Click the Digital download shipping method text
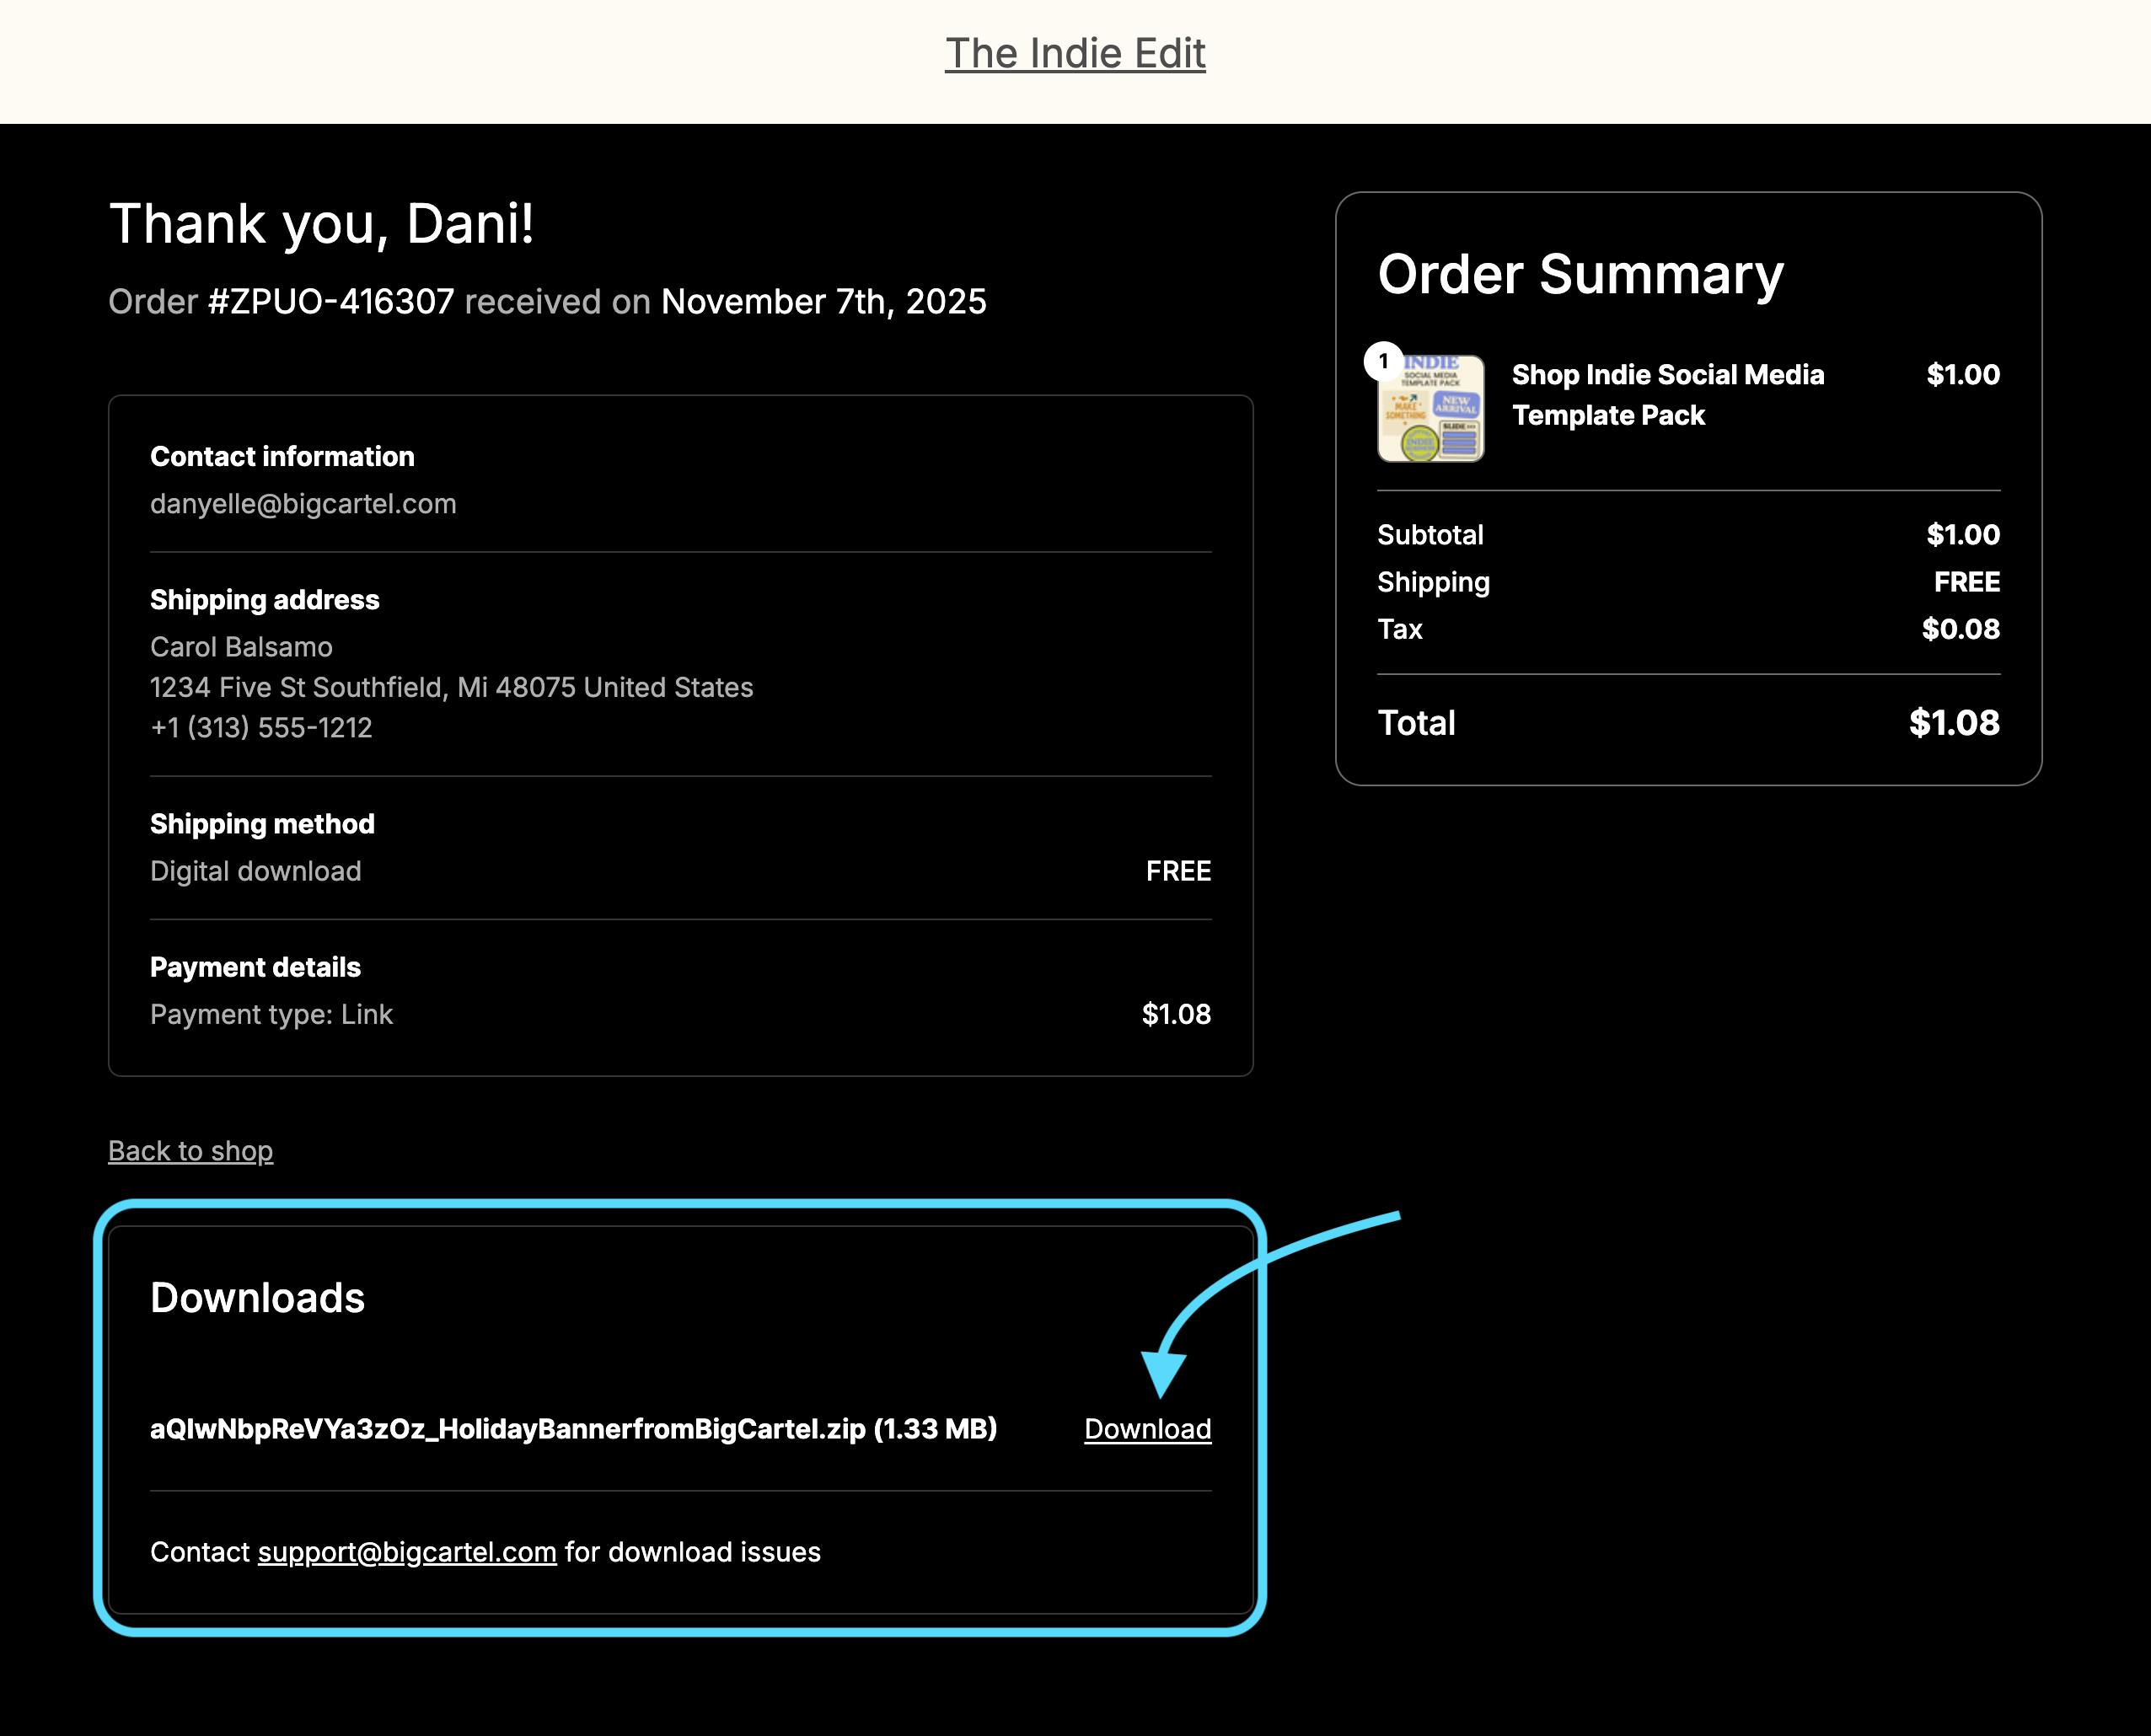2151x1736 pixels. click(256, 871)
